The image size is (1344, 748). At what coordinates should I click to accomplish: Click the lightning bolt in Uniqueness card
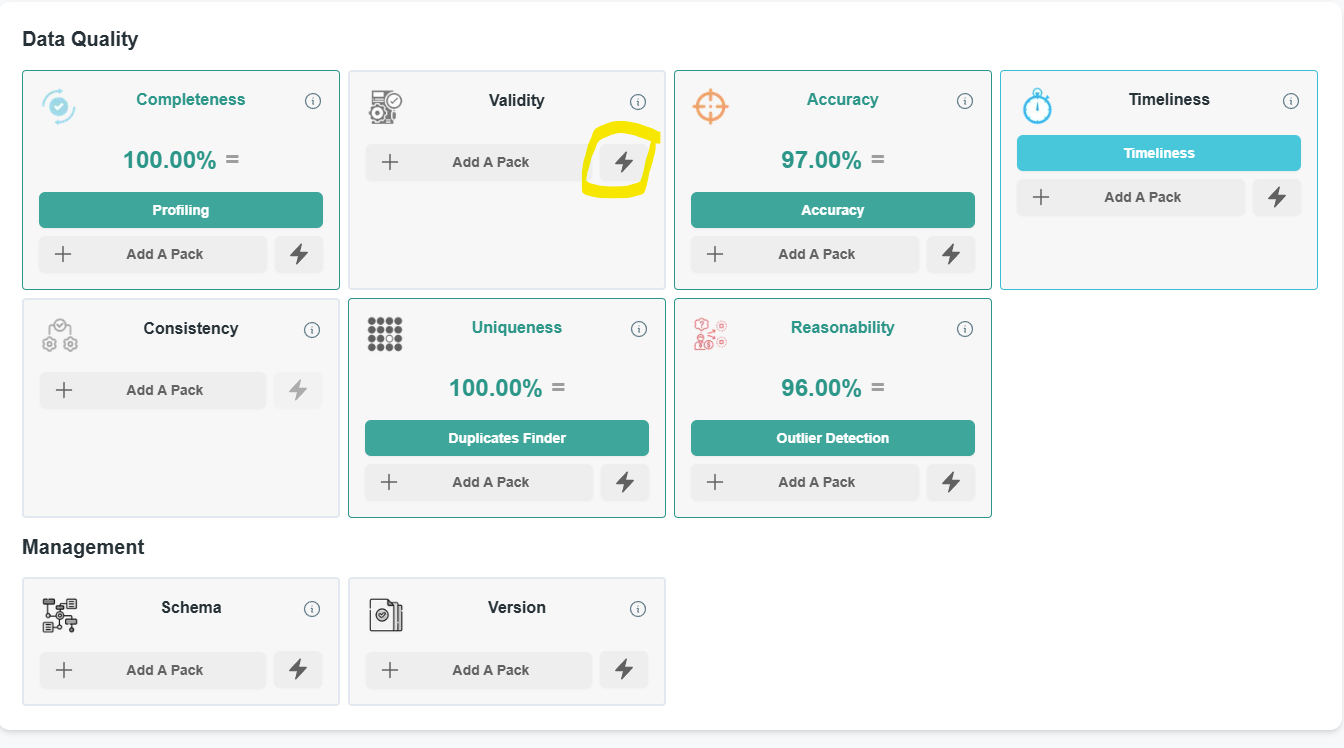click(x=625, y=482)
